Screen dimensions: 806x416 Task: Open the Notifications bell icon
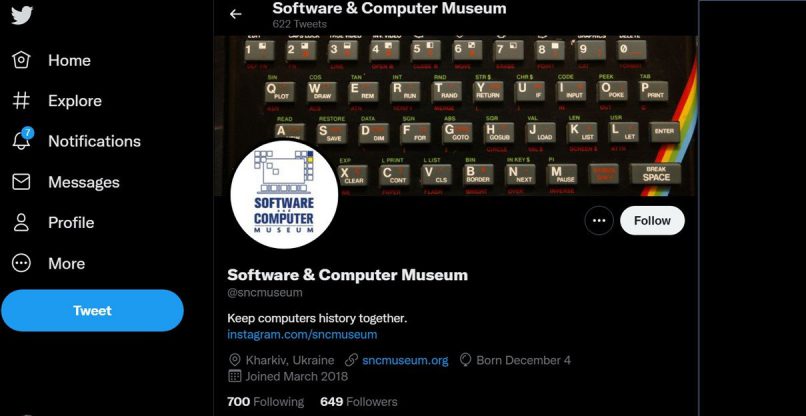(x=22, y=140)
